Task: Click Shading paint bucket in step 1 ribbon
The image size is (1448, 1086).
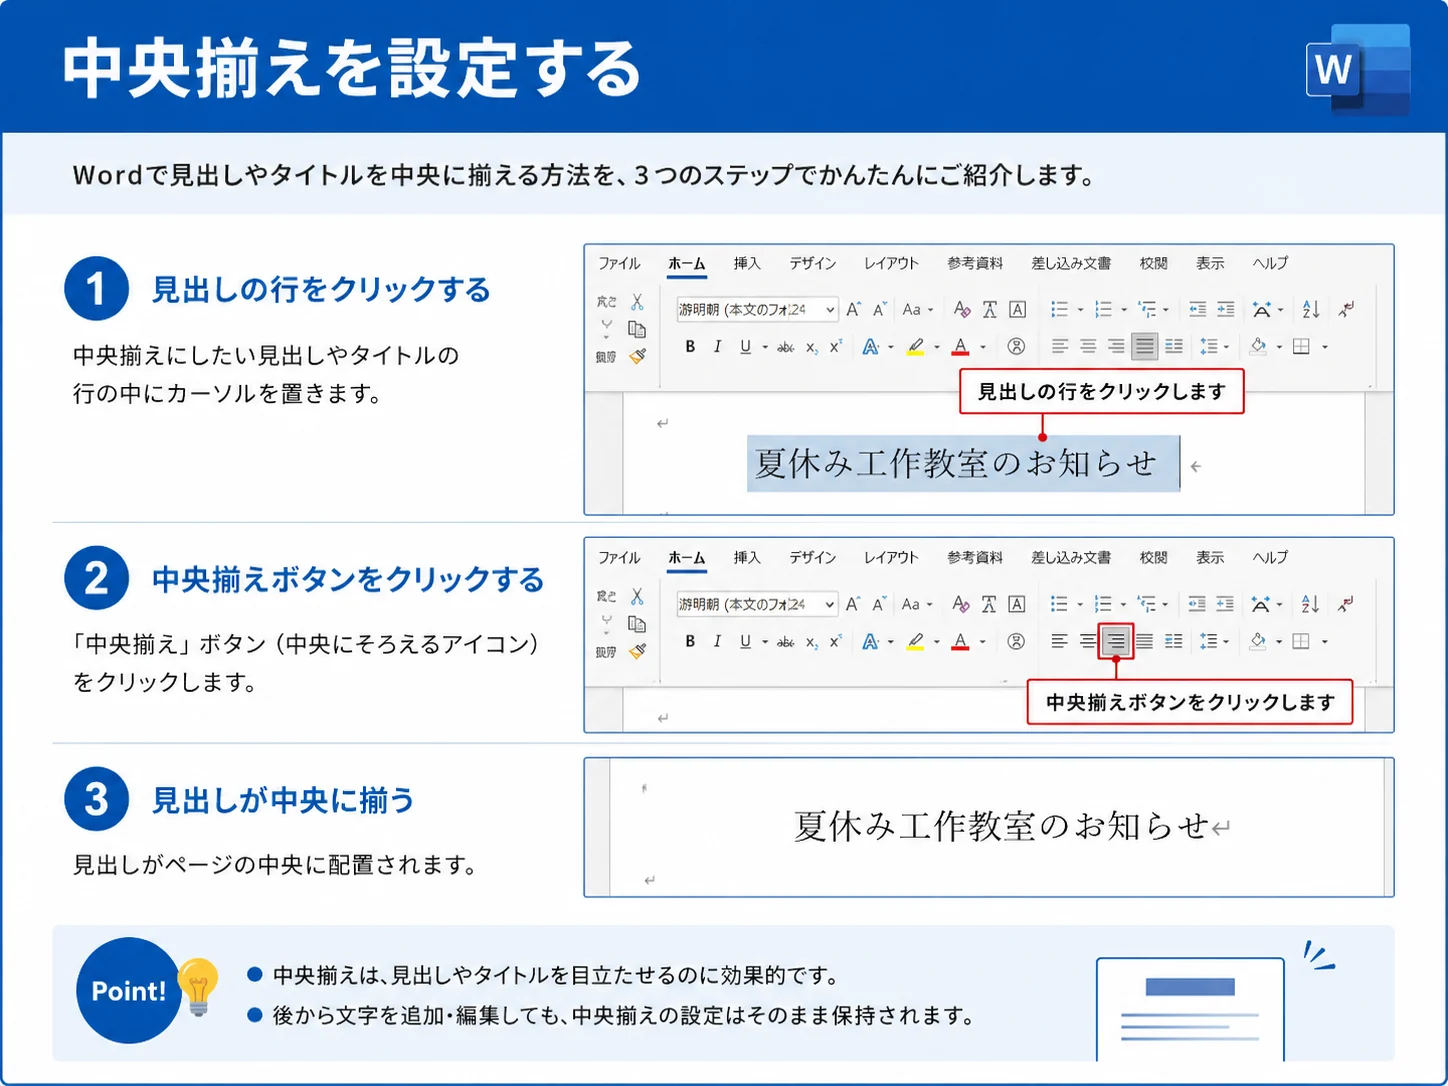Action: tap(1258, 347)
